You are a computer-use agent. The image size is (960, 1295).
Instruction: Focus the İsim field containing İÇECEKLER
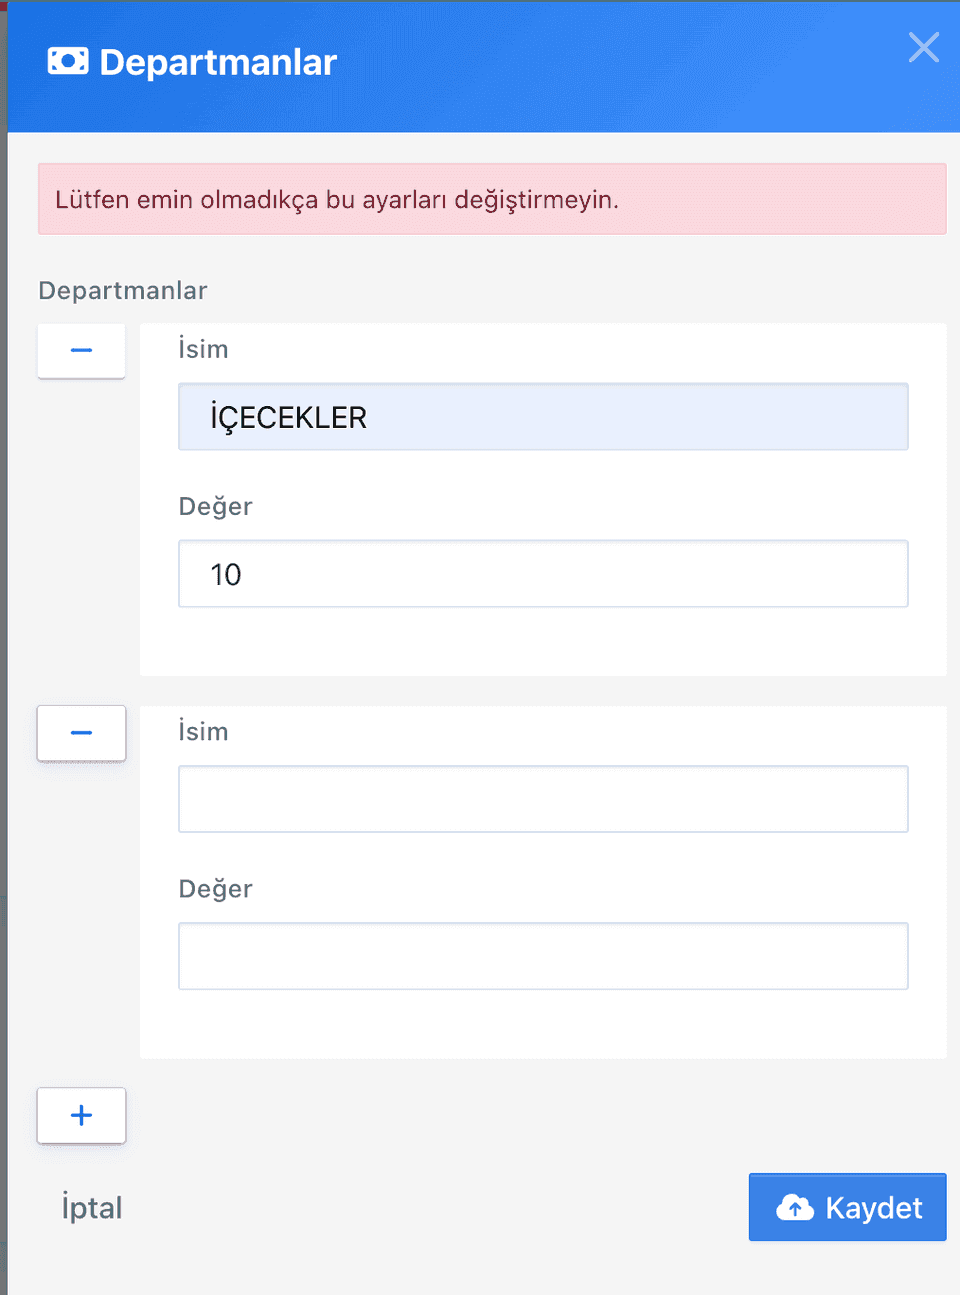click(543, 417)
